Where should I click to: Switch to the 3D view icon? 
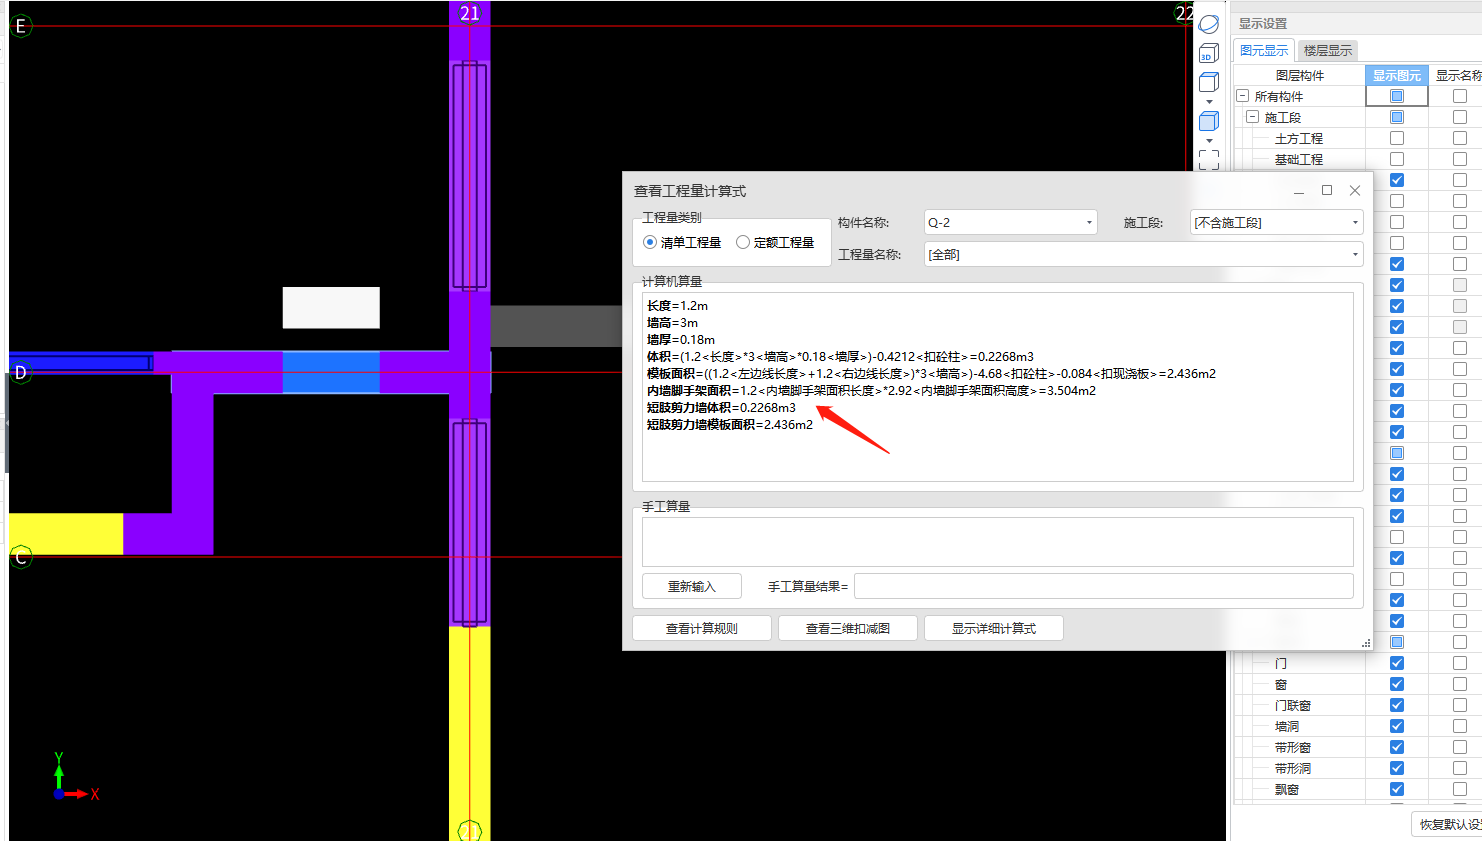(1209, 53)
